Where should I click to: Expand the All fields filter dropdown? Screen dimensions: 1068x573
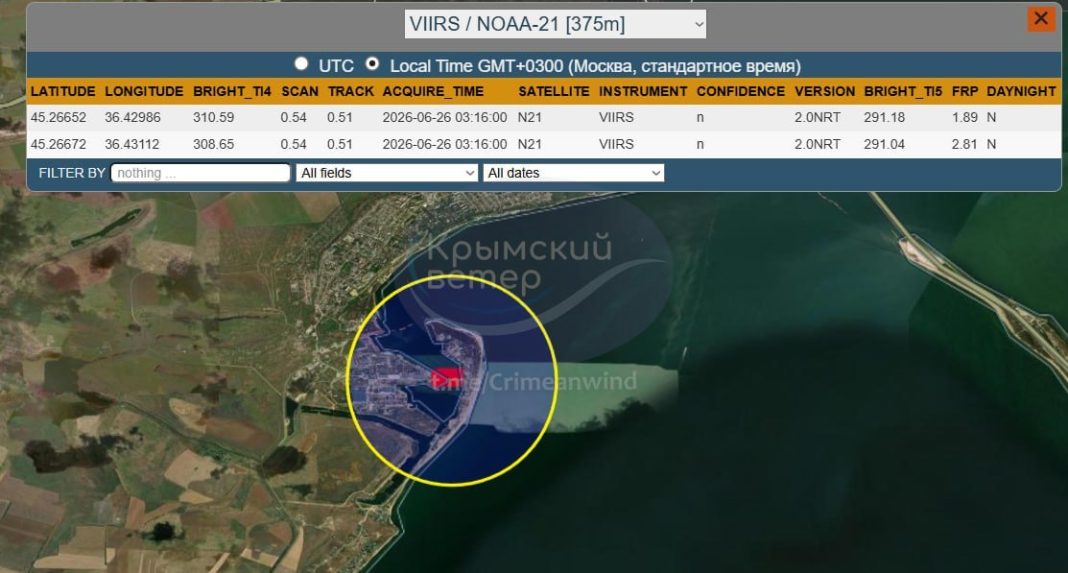point(386,173)
